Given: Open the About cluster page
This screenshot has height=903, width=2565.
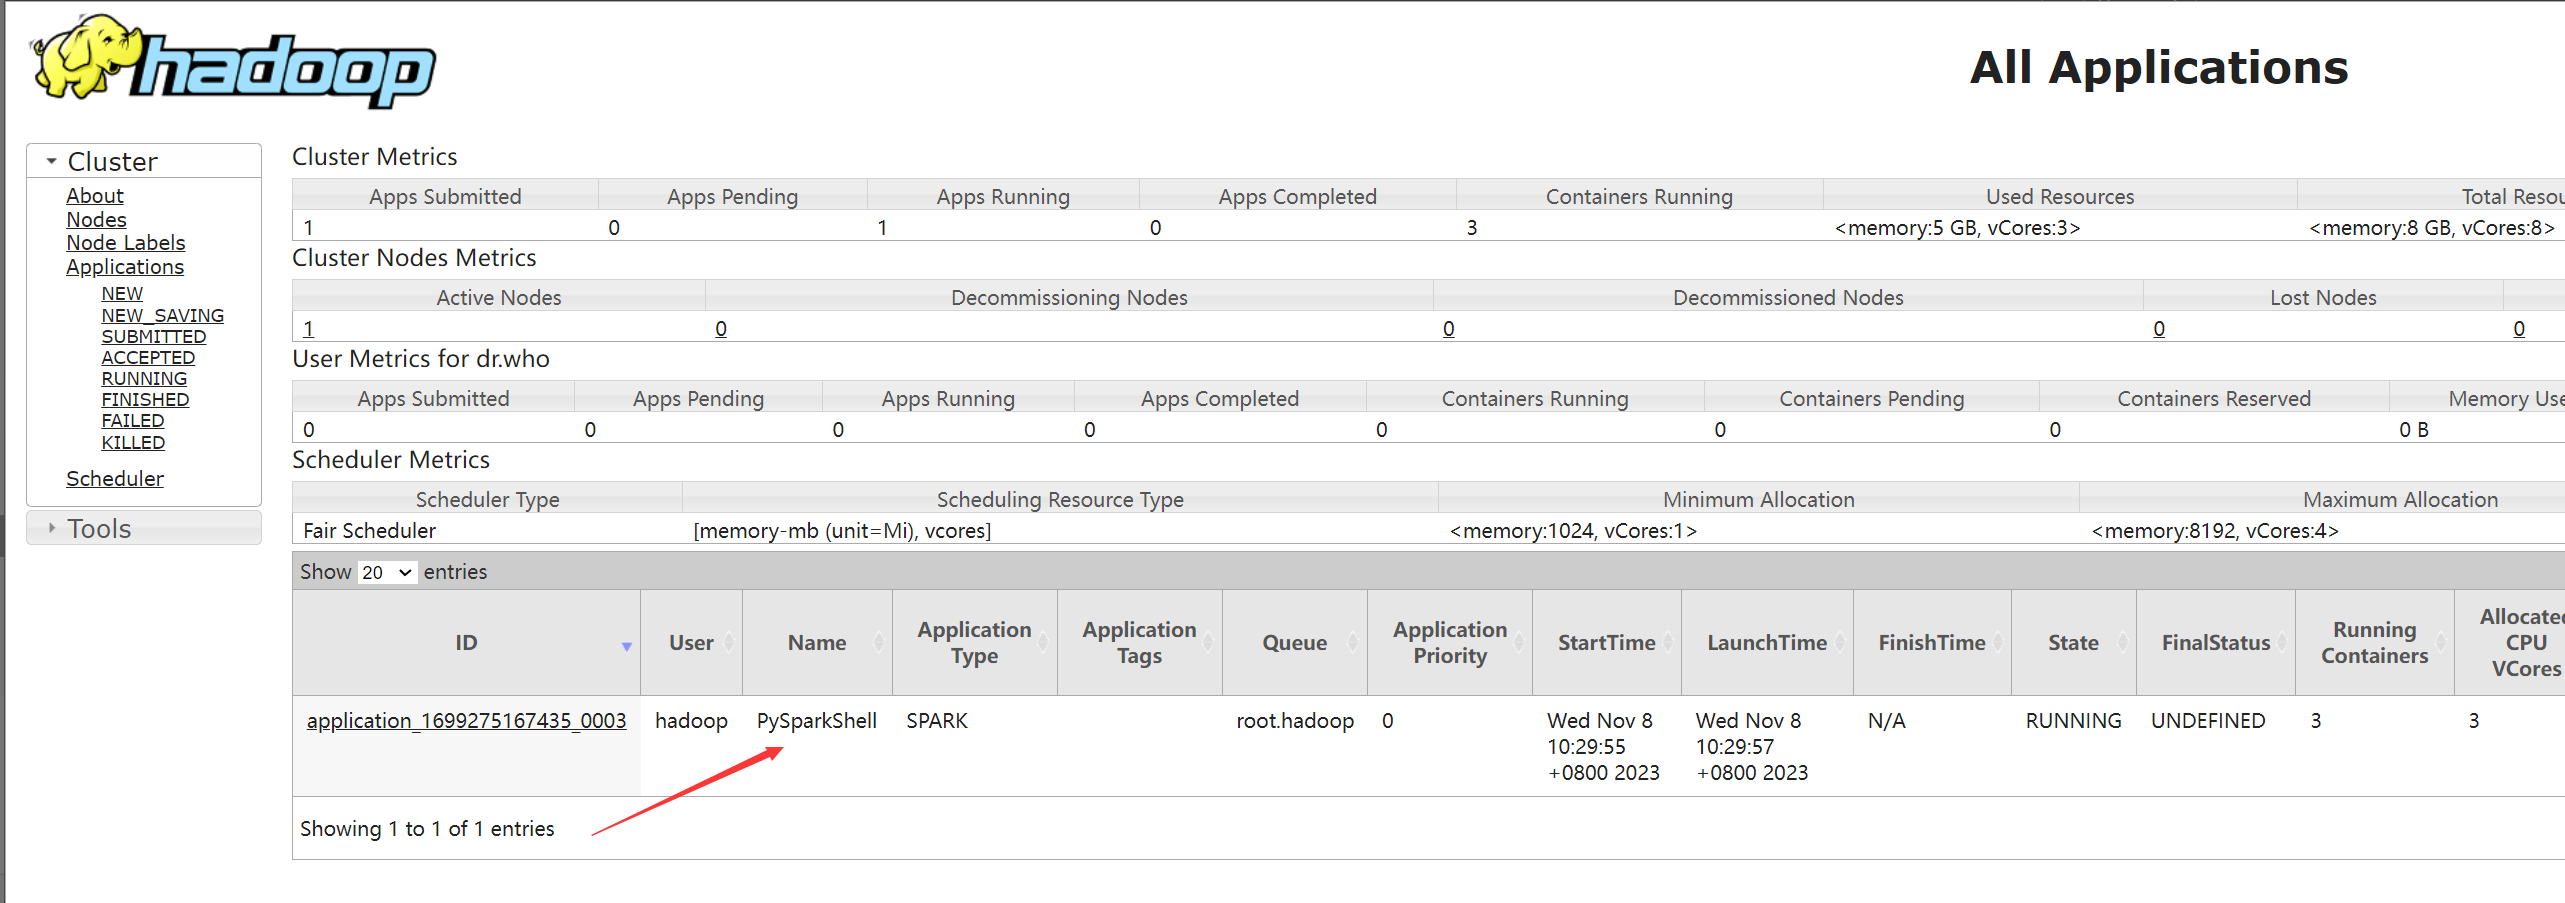Looking at the screenshot, I should [x=95, y=196].
